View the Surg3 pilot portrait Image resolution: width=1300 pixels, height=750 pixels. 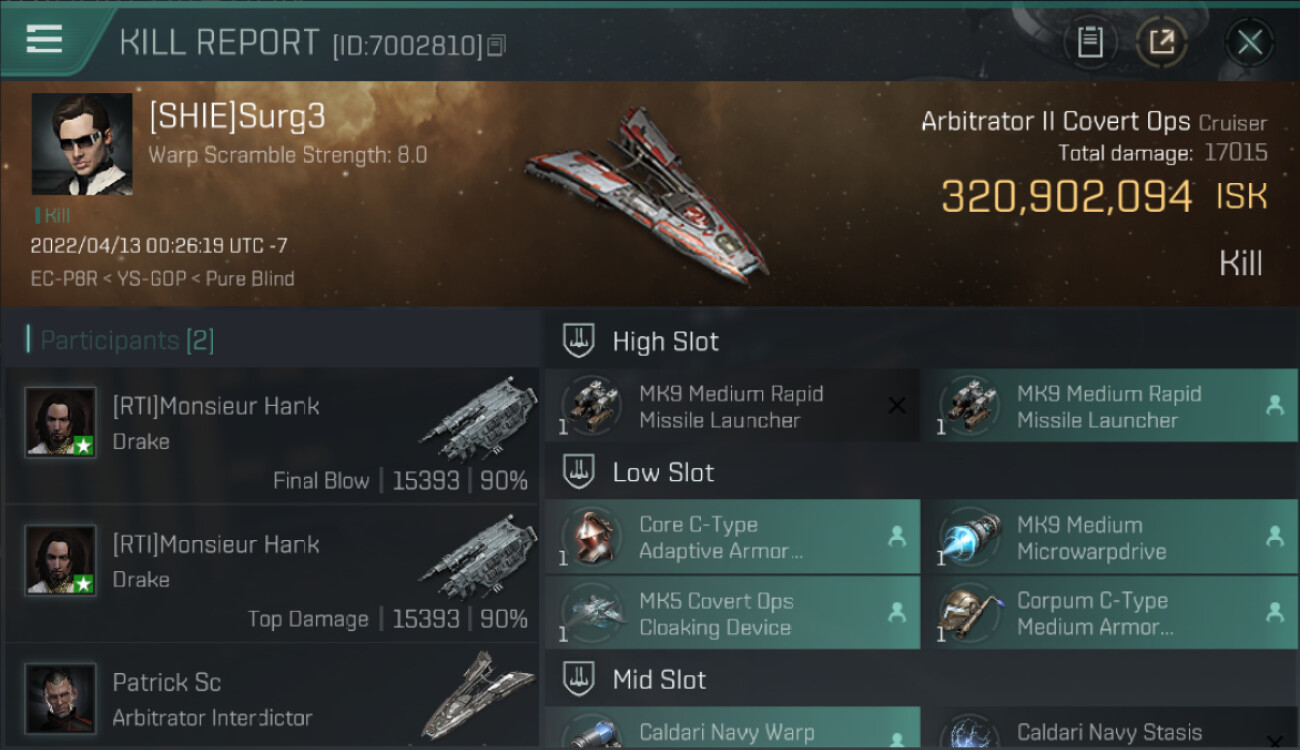coord(82,144)
